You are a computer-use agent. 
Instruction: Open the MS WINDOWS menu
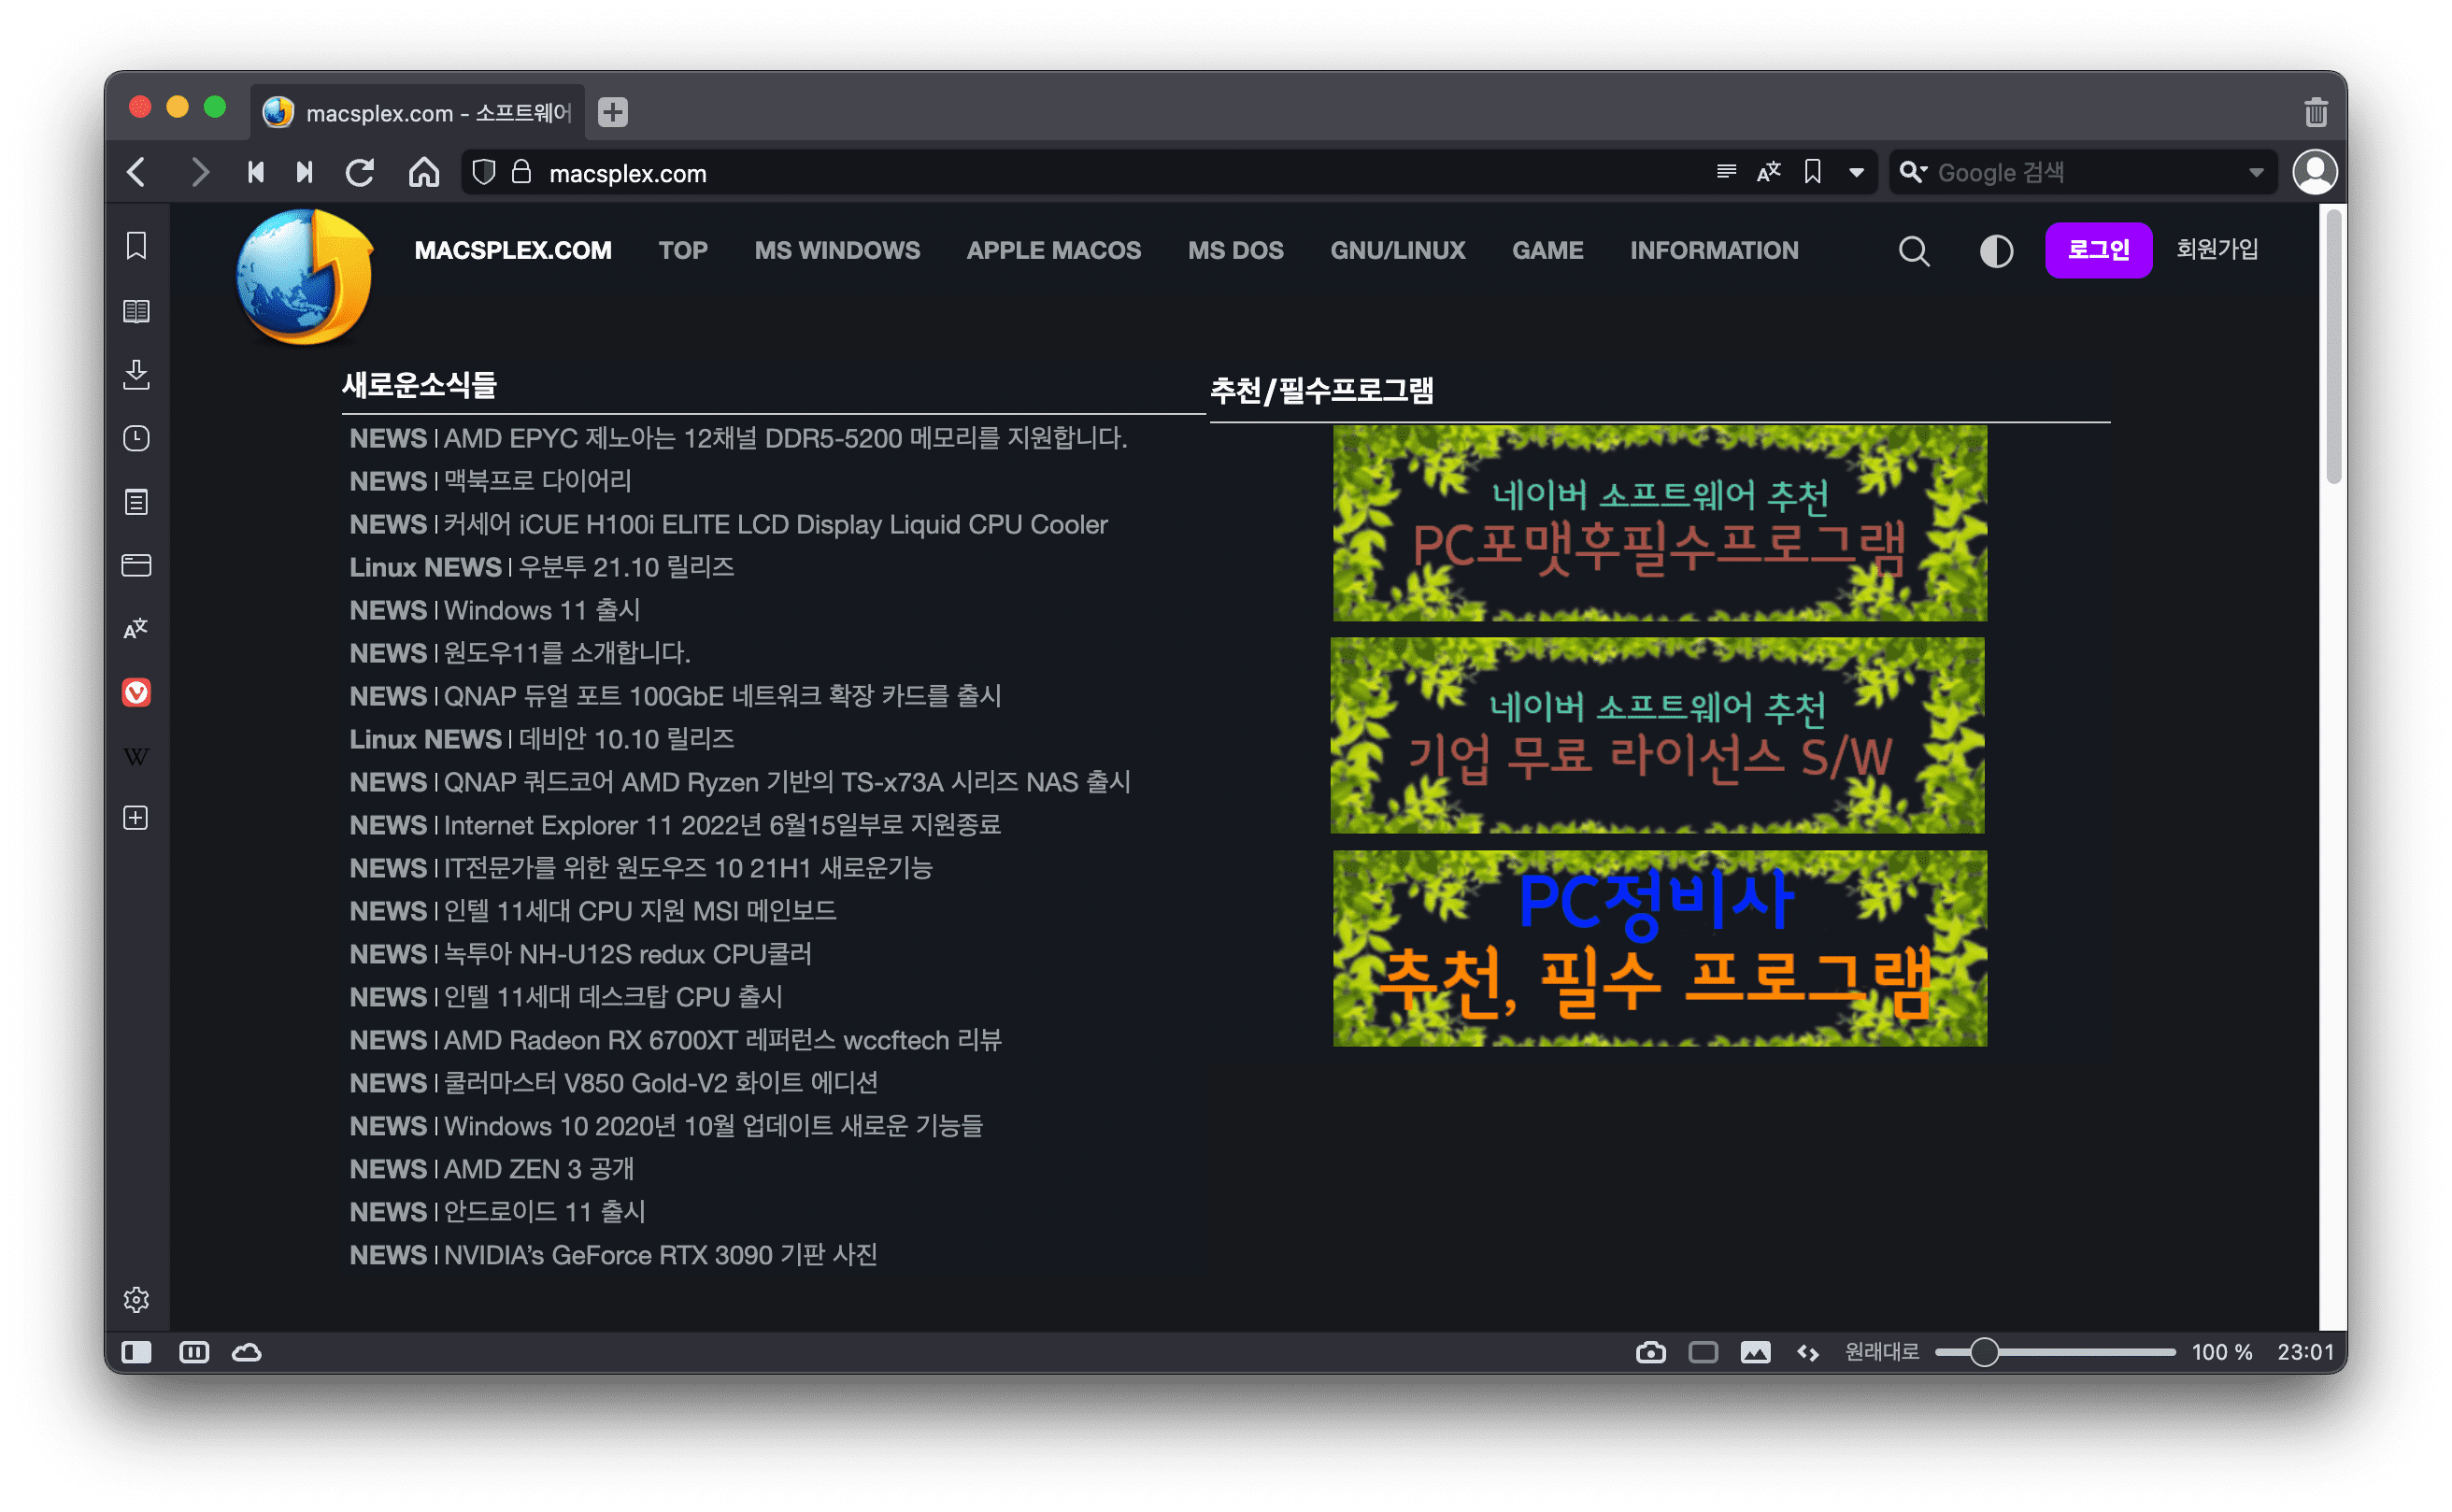[x=837, y=250]
